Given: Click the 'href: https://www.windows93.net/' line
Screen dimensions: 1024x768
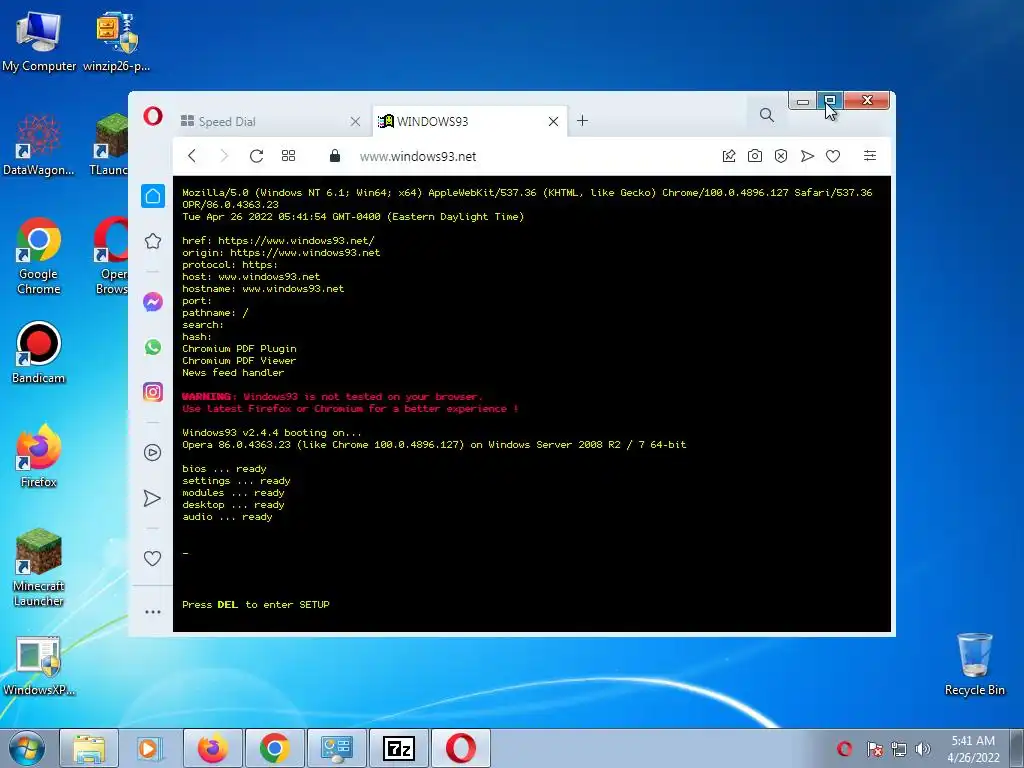Looking at the screenshot, I should click(278, 241).
